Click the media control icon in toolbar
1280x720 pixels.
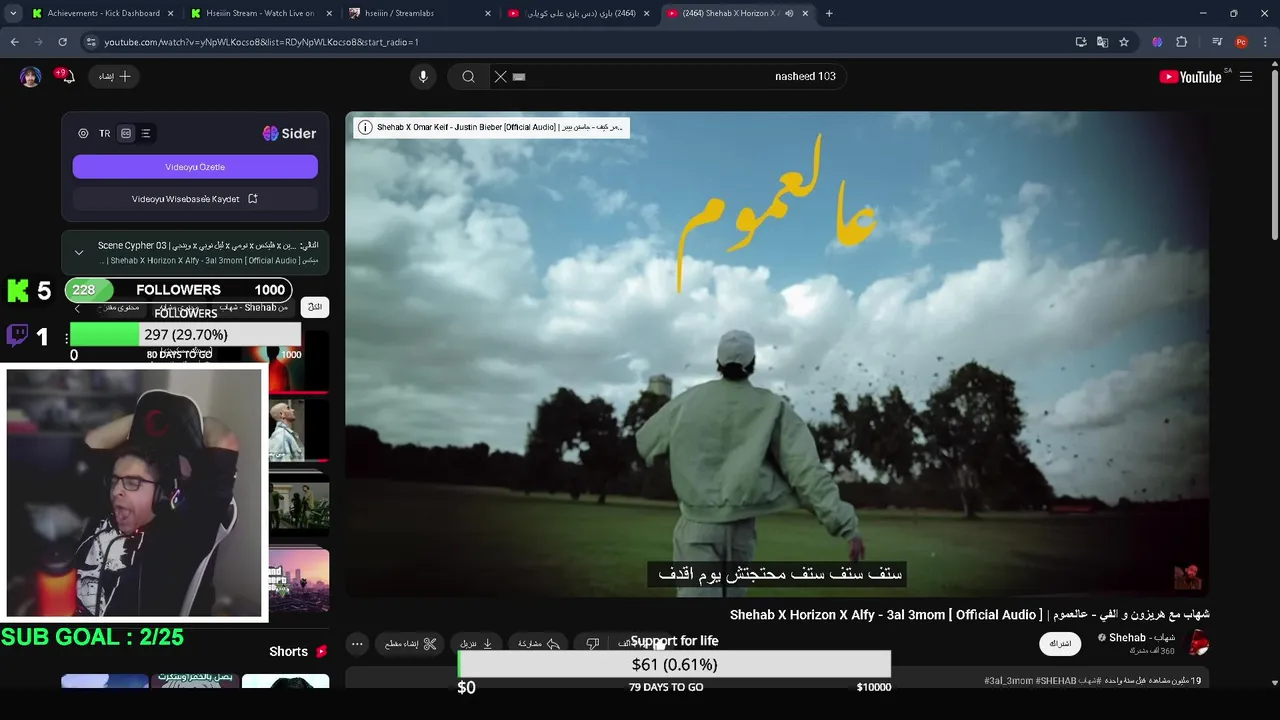coord(1217,42)
